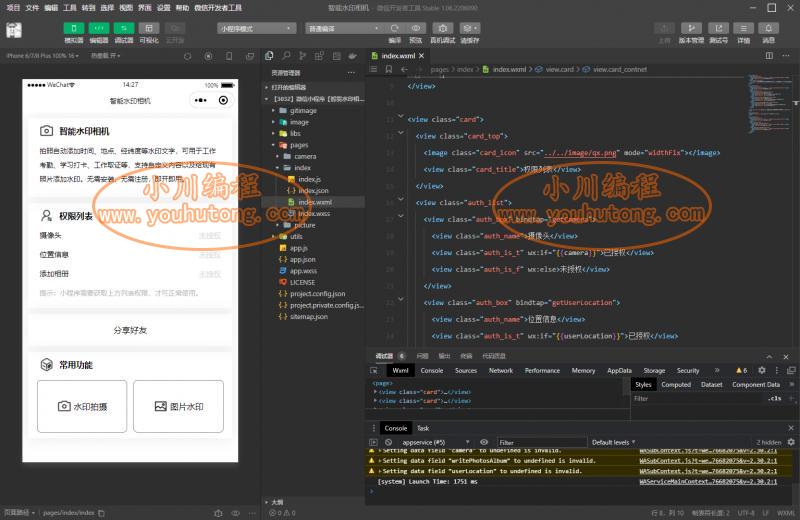
Task: Click the console Filter input field
Action: pyautogui.click(x=542, y=442)
